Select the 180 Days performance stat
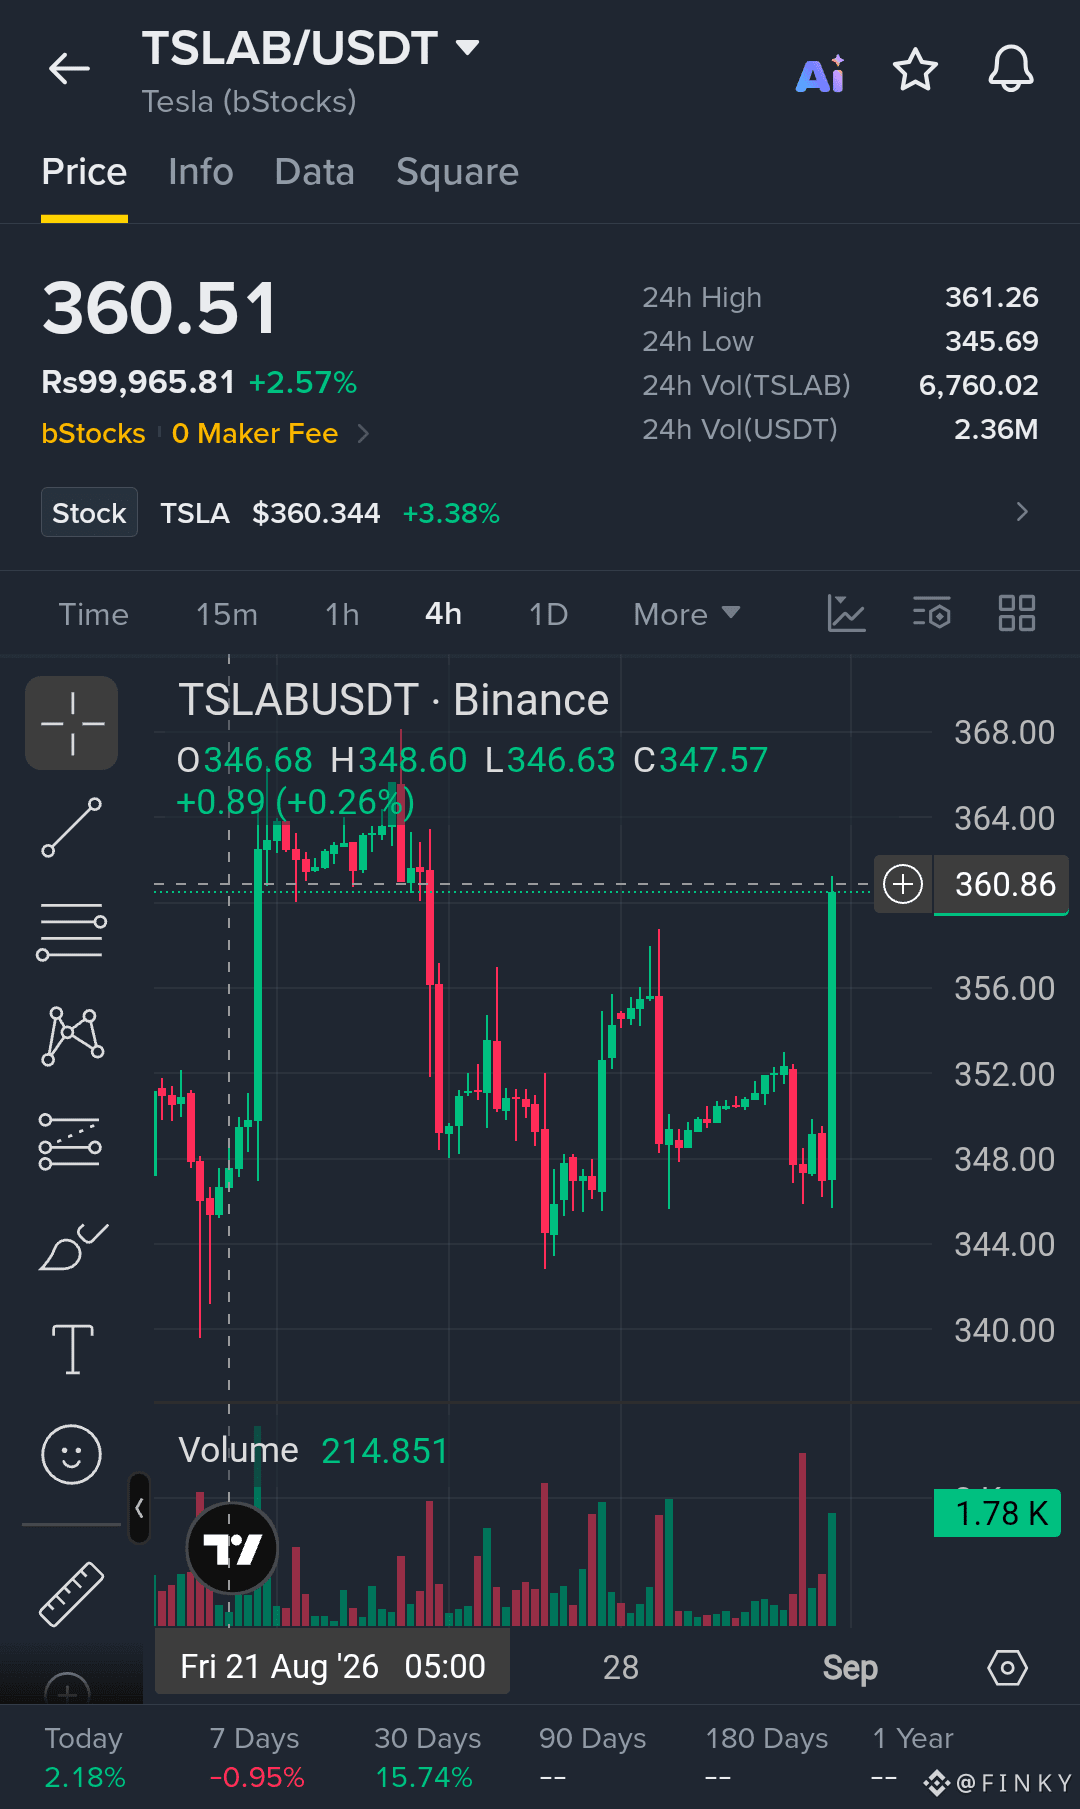The image size is (1080, 1809). pyautogui.click(x=767, y=1757)
